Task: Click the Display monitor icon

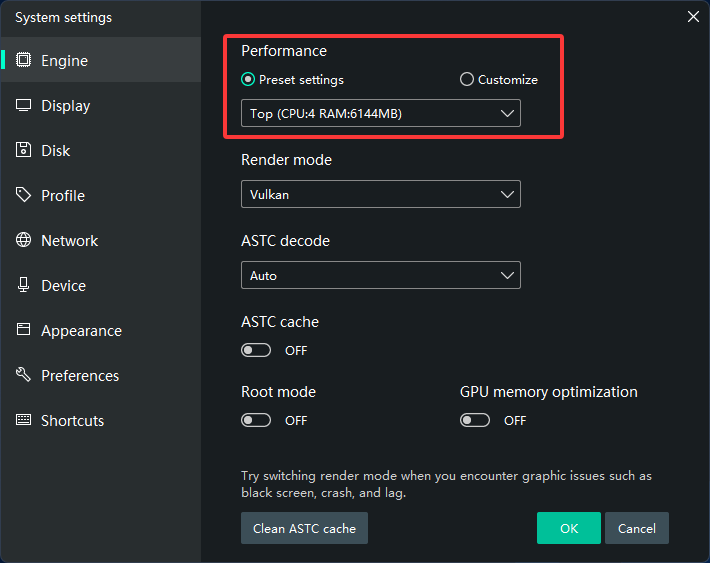Action: click(23, 105)
